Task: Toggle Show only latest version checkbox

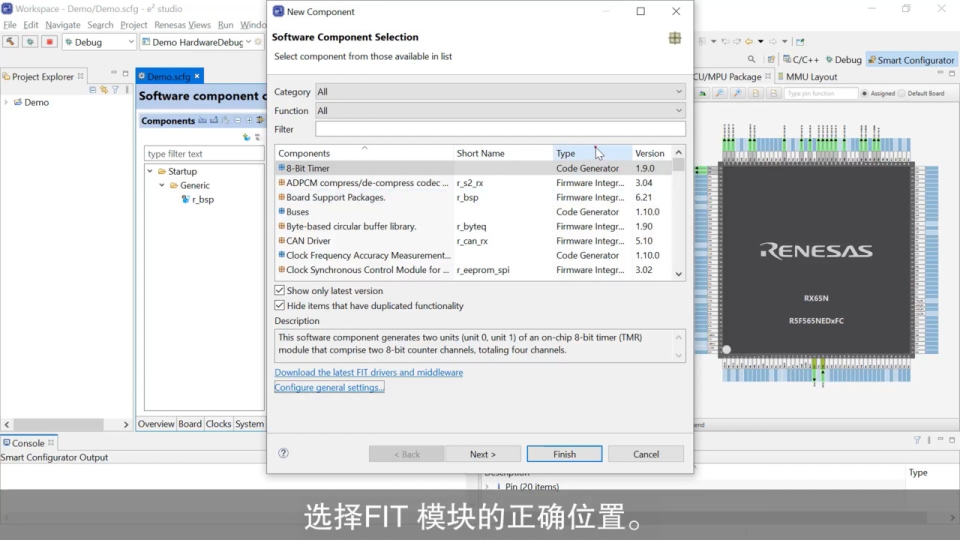Action: [x=279, y=290]
